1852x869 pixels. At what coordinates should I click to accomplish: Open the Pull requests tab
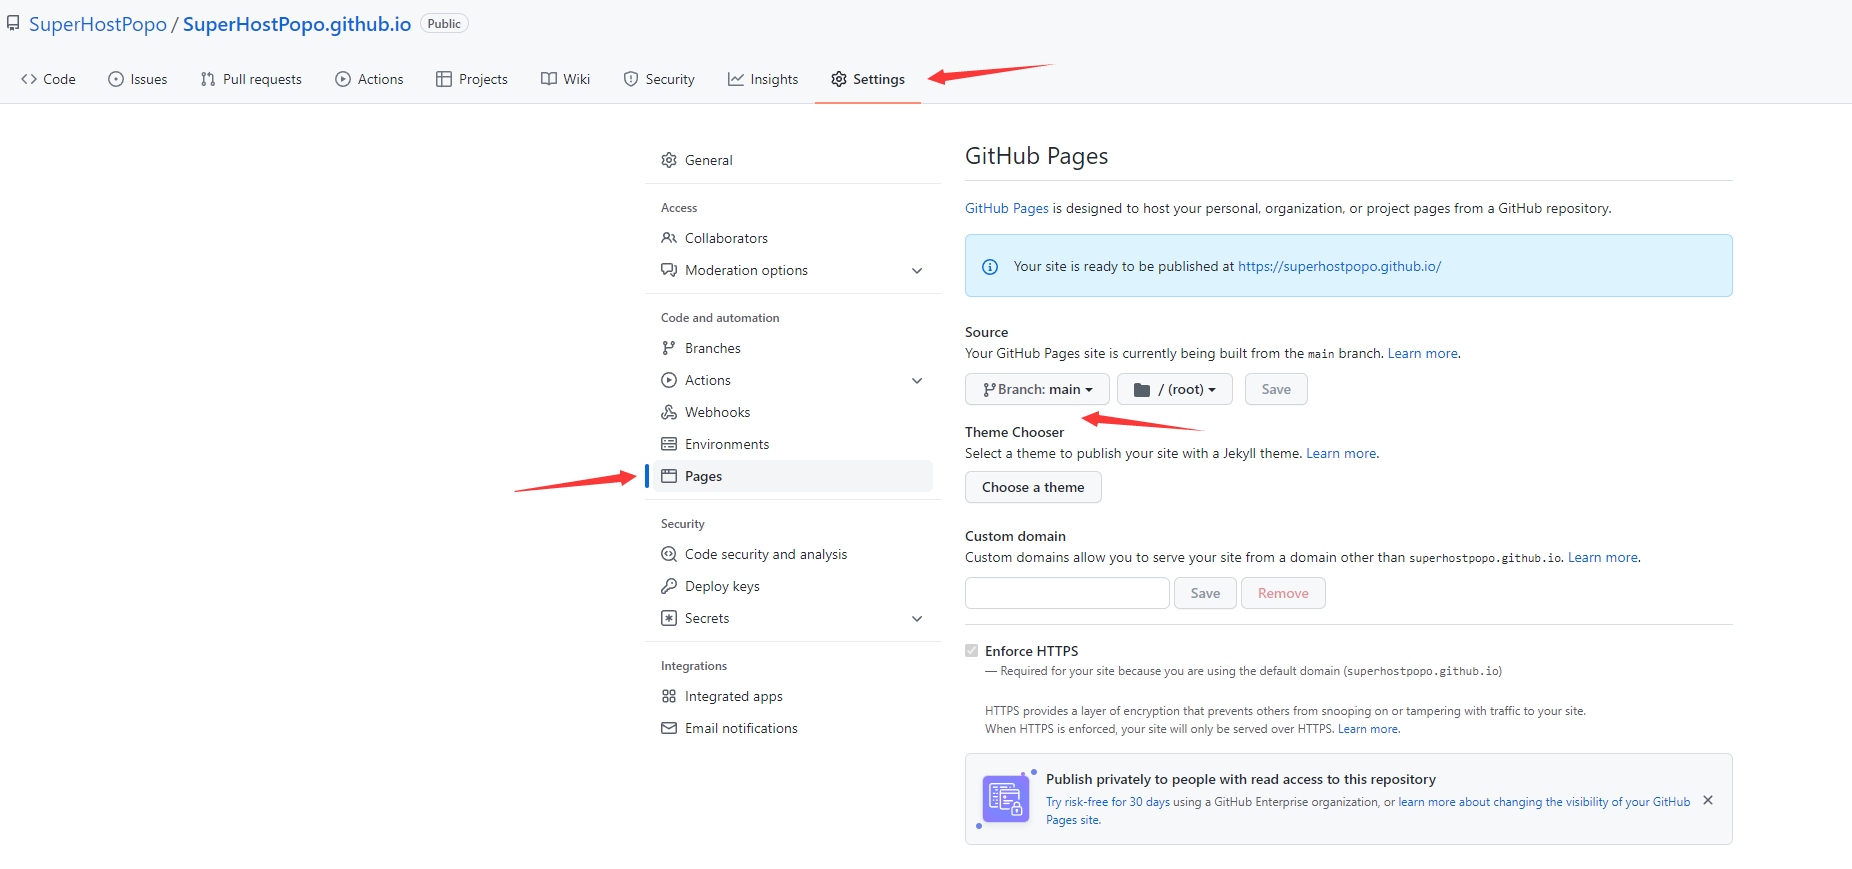click(x=251, y=79)
